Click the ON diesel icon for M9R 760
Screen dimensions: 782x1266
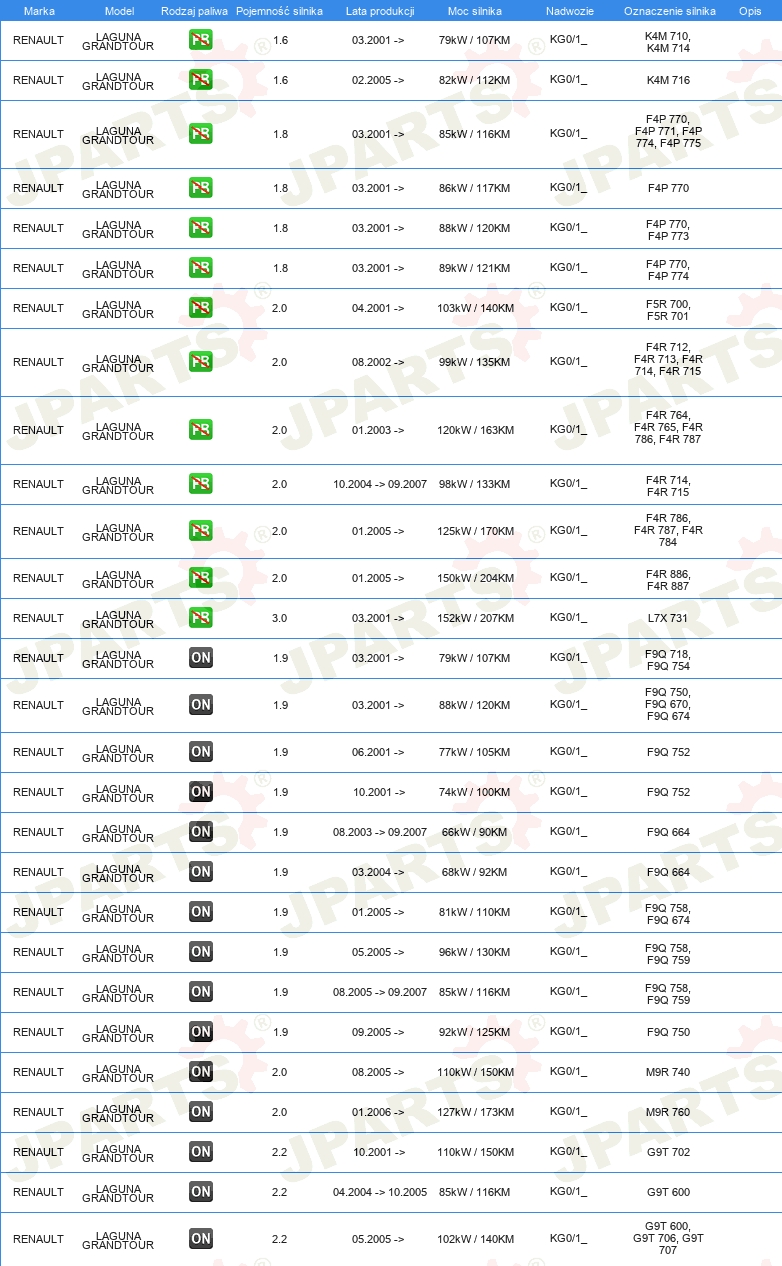click(x=200, y=1112)
